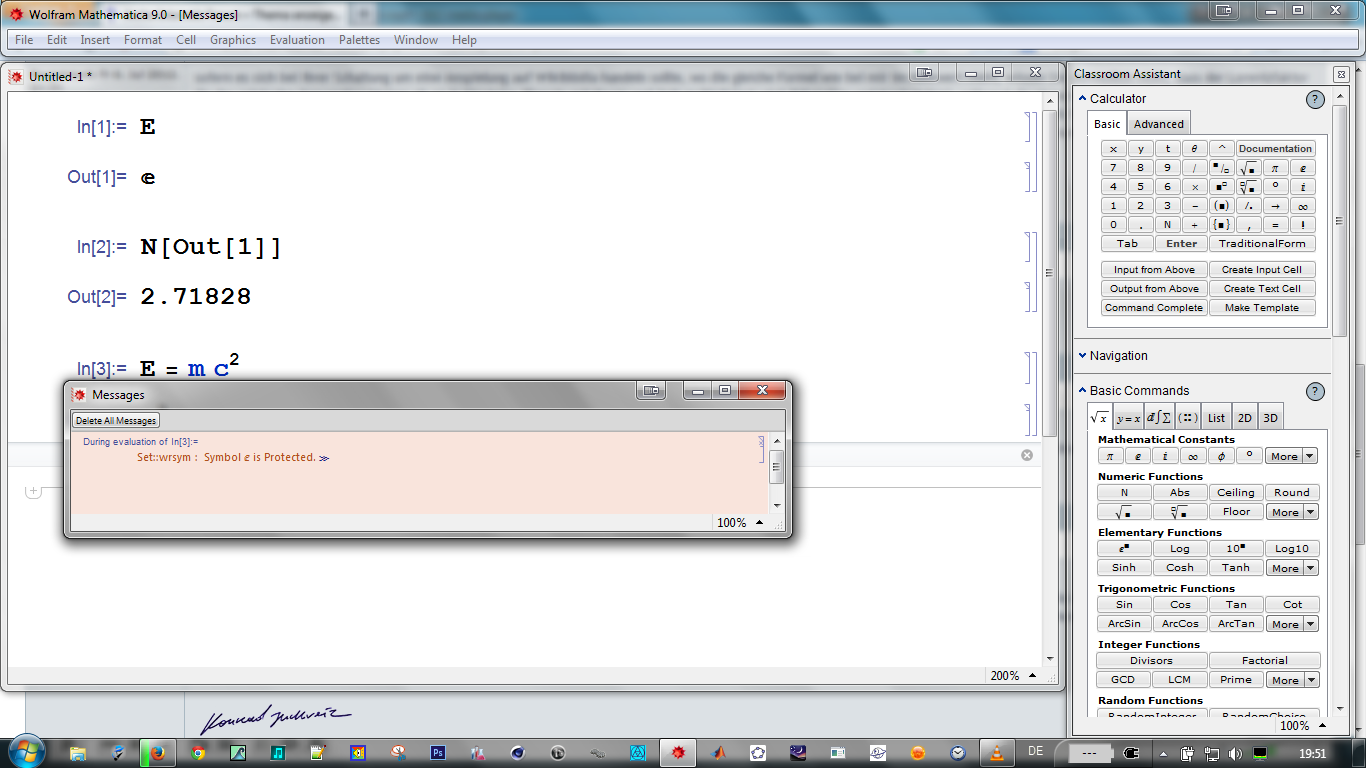The height and width of the screenshot is (768, 1366).
Task: Click Command Complete button
Action: click(x=1154, y=308)
